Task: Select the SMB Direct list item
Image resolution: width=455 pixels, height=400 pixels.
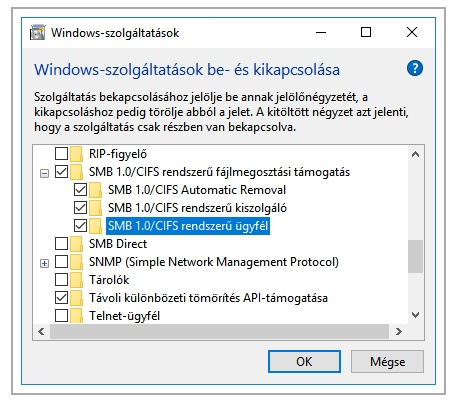Action: point(118,244)
